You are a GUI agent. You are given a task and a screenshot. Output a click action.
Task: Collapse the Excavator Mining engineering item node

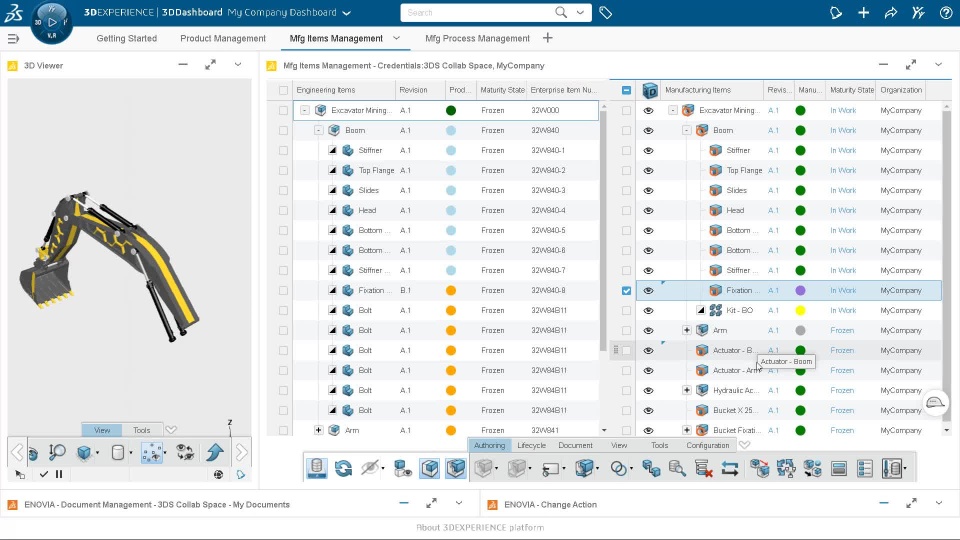click(304, 111)
